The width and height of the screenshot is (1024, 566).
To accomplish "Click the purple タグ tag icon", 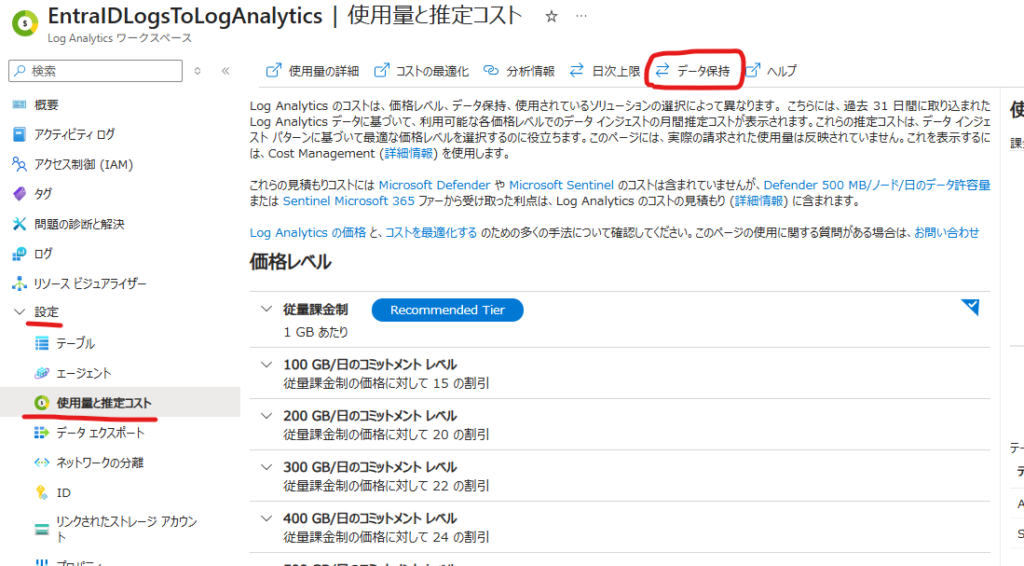I will click(x=19, y=194).
